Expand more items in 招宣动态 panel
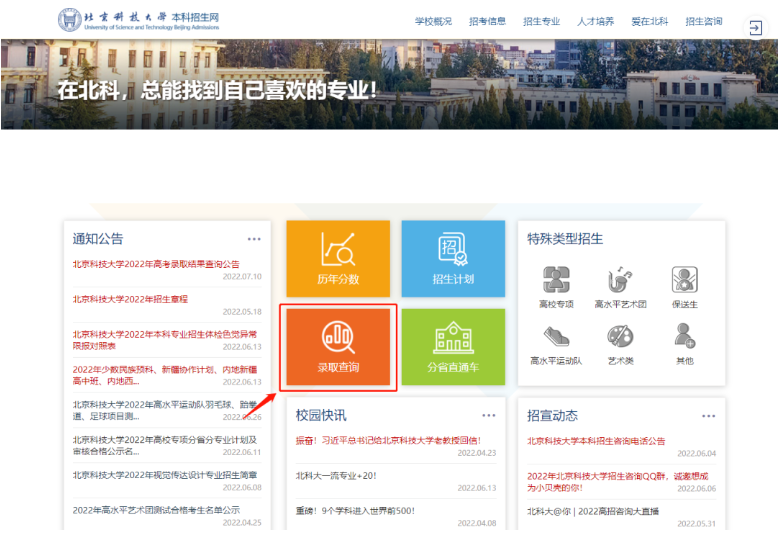This screenshot has width=778, height=542. 708,415
